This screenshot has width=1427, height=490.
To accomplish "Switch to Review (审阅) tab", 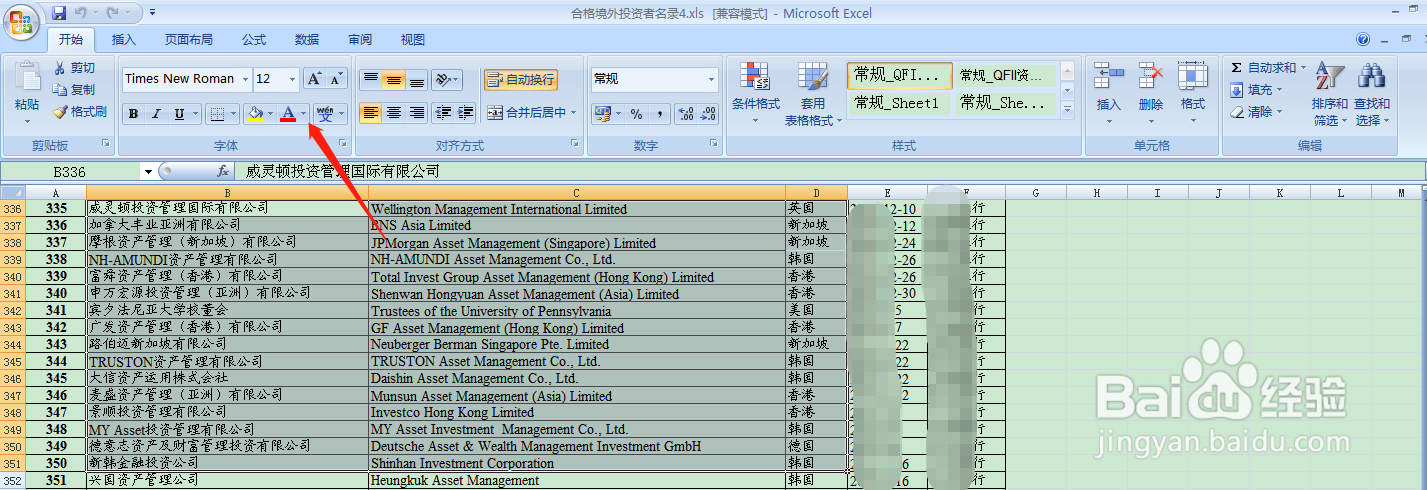I will click(360, 40).
